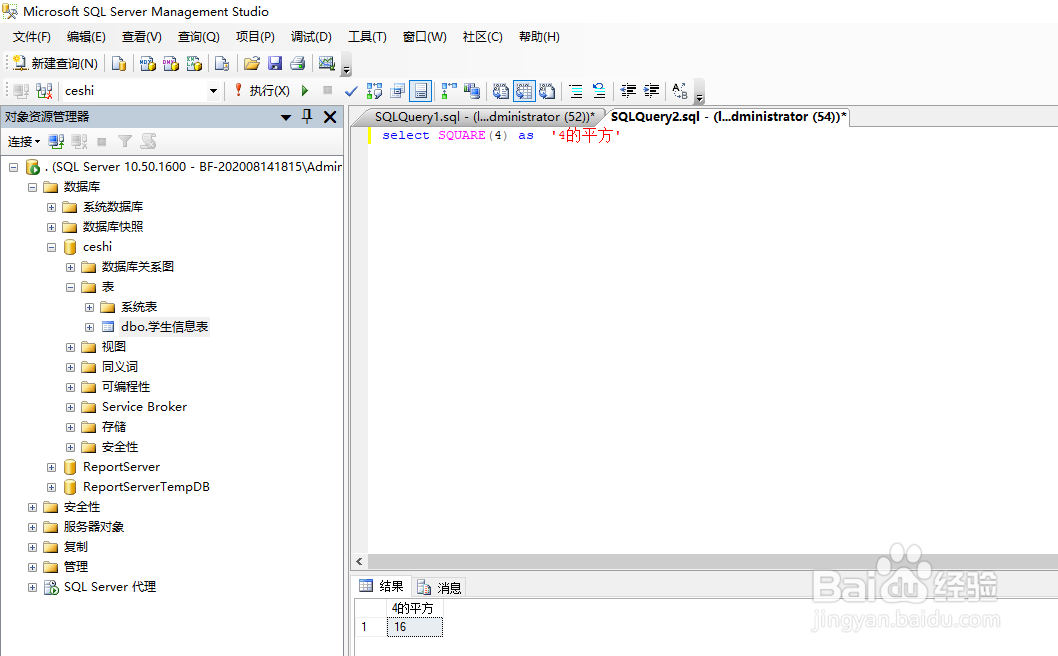This screenshot has height=656, width=1058.
Task: Collapse the ceshi database node
Action: click(x=51, y=247)
